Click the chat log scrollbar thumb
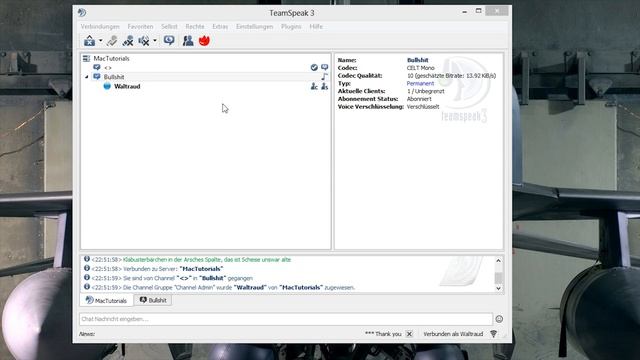The image size is (640, 360). (498, 278)
